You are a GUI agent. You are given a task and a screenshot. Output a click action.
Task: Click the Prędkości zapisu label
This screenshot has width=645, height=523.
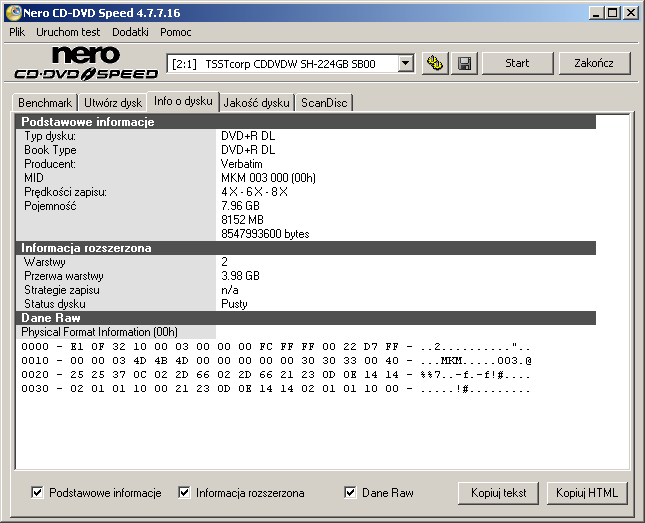[65, 192]
